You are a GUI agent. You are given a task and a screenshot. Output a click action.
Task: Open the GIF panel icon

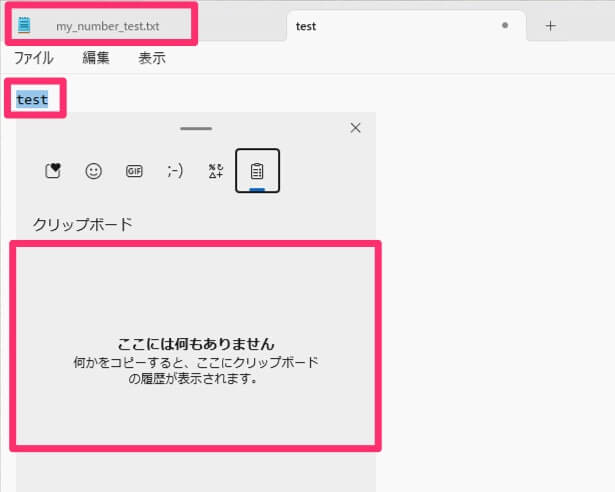[x=134, y=171]
